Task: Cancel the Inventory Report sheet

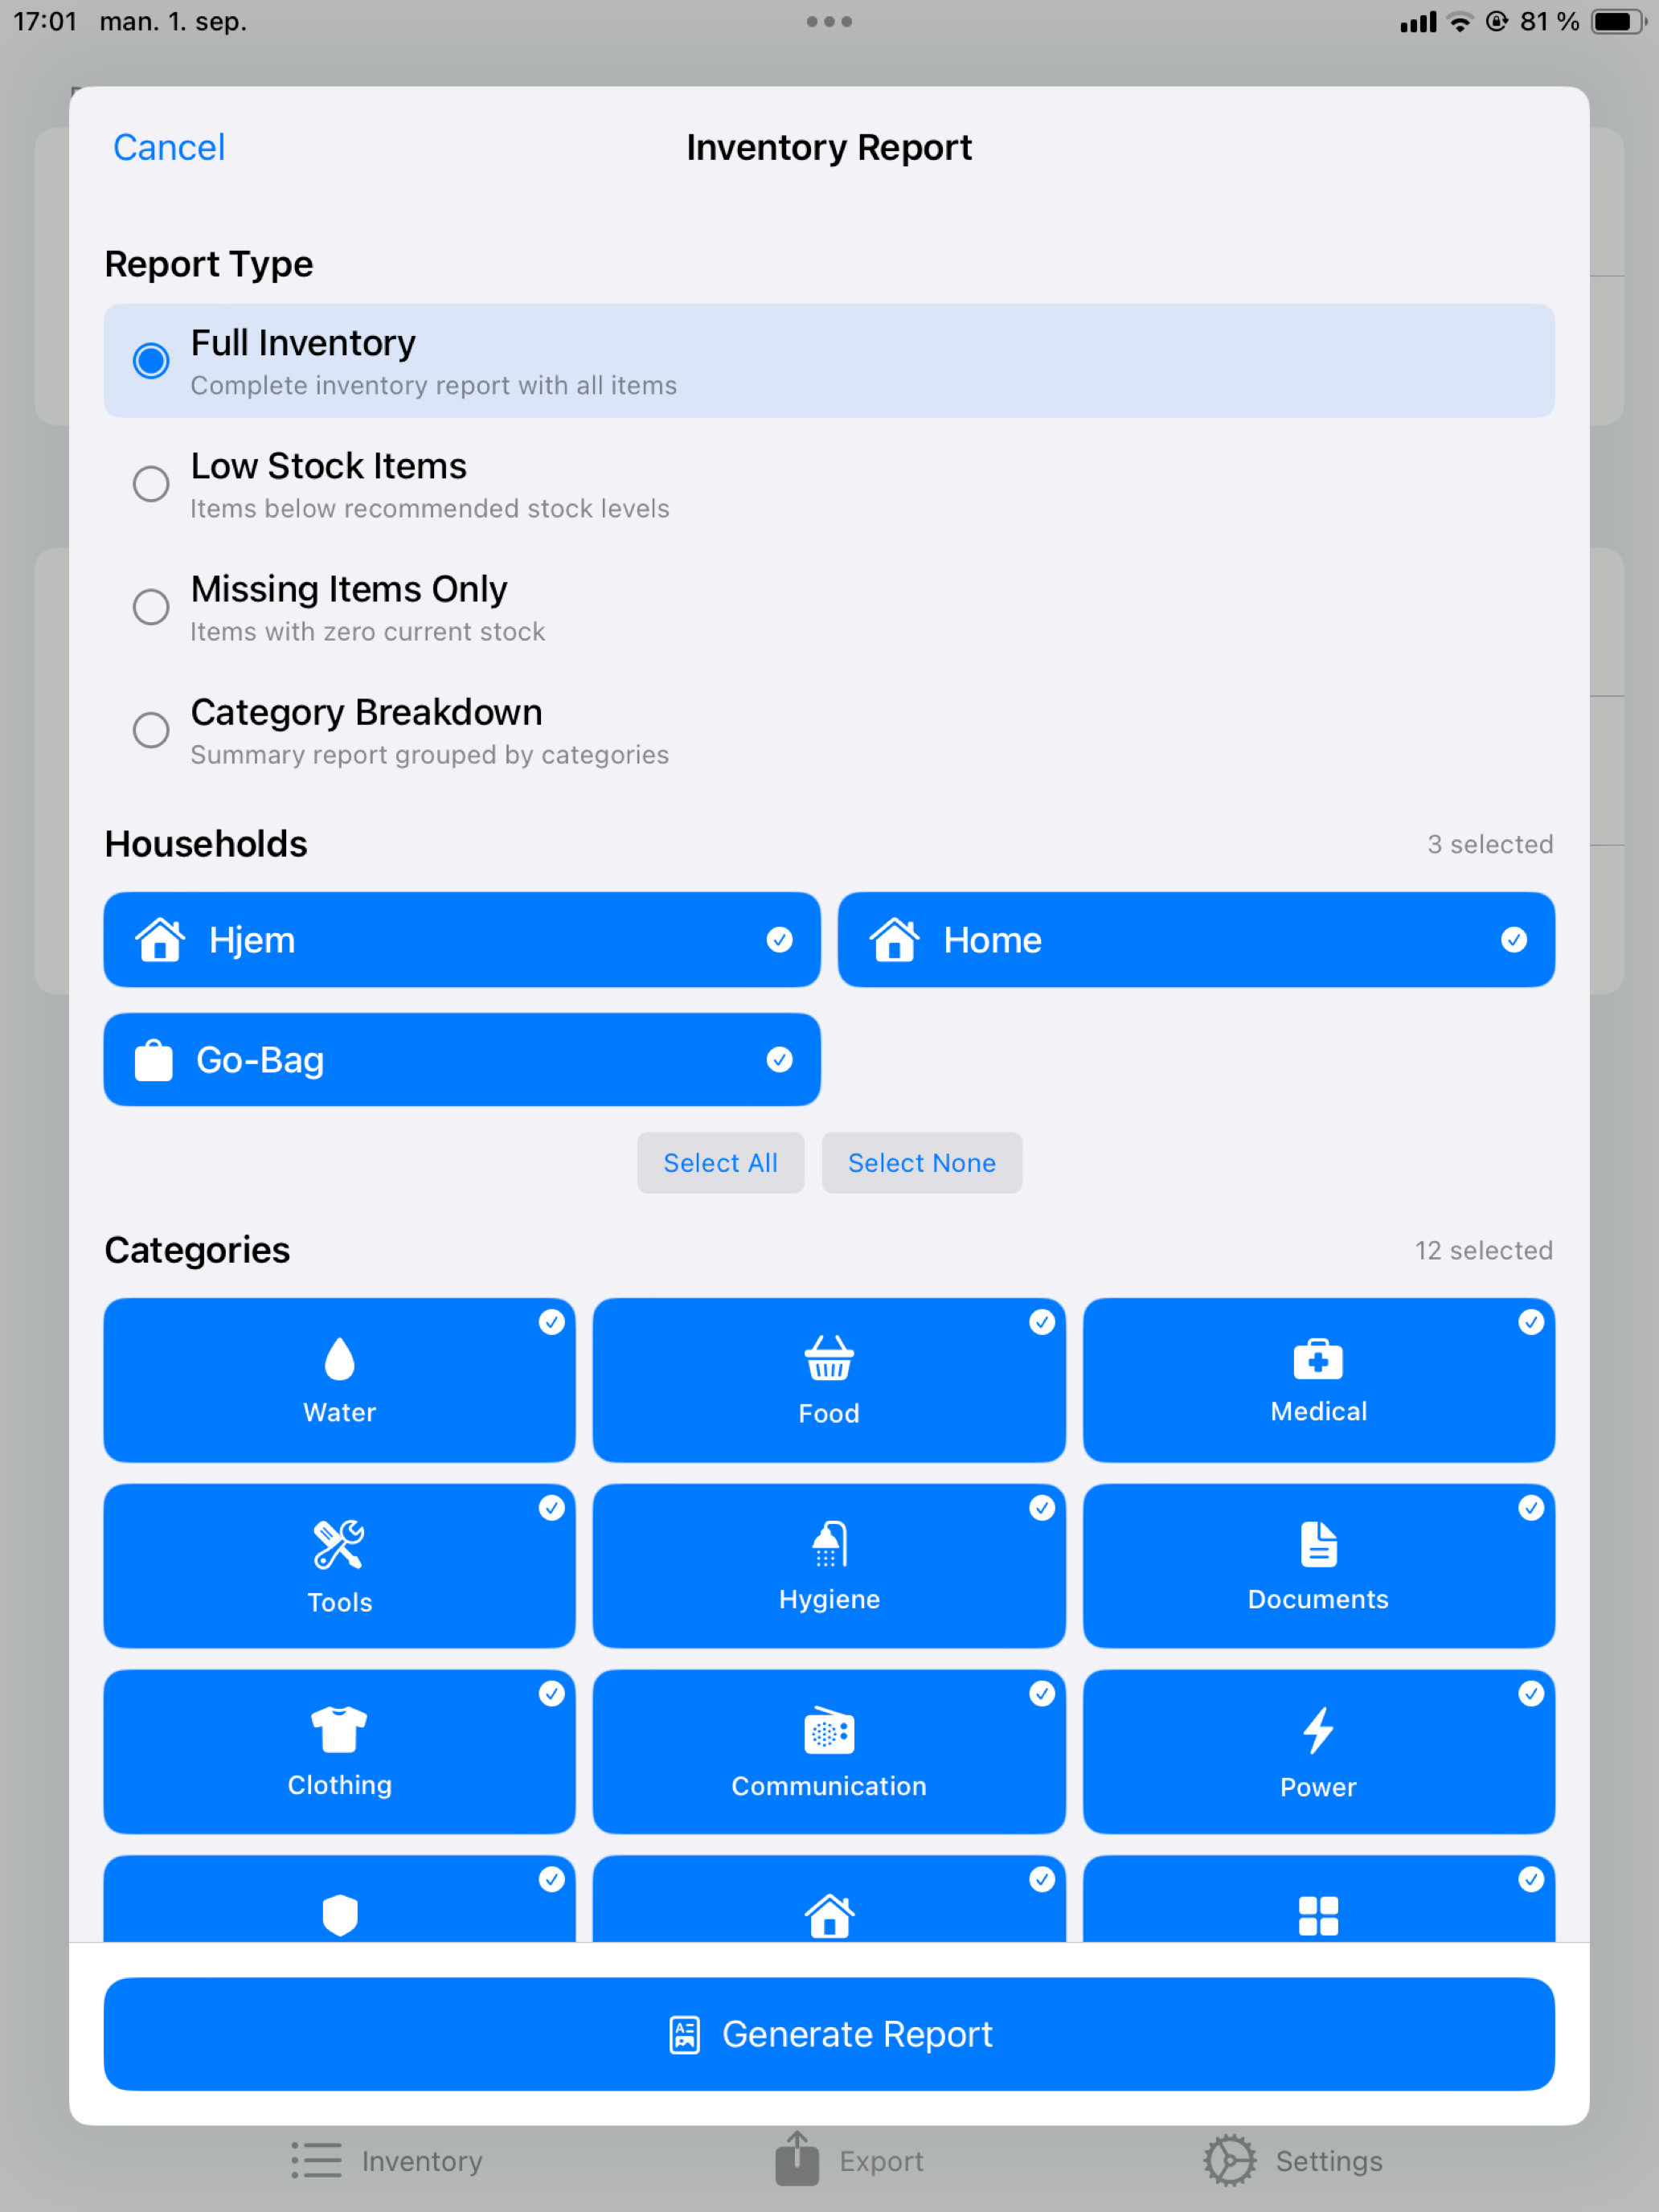Action: tap(169, 147)
